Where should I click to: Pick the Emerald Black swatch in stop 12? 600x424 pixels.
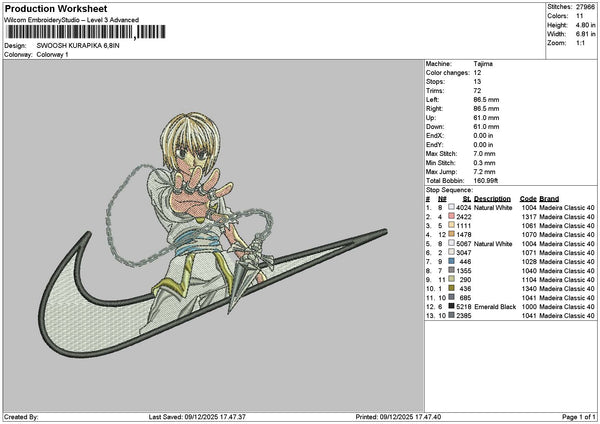click(452, 307)
